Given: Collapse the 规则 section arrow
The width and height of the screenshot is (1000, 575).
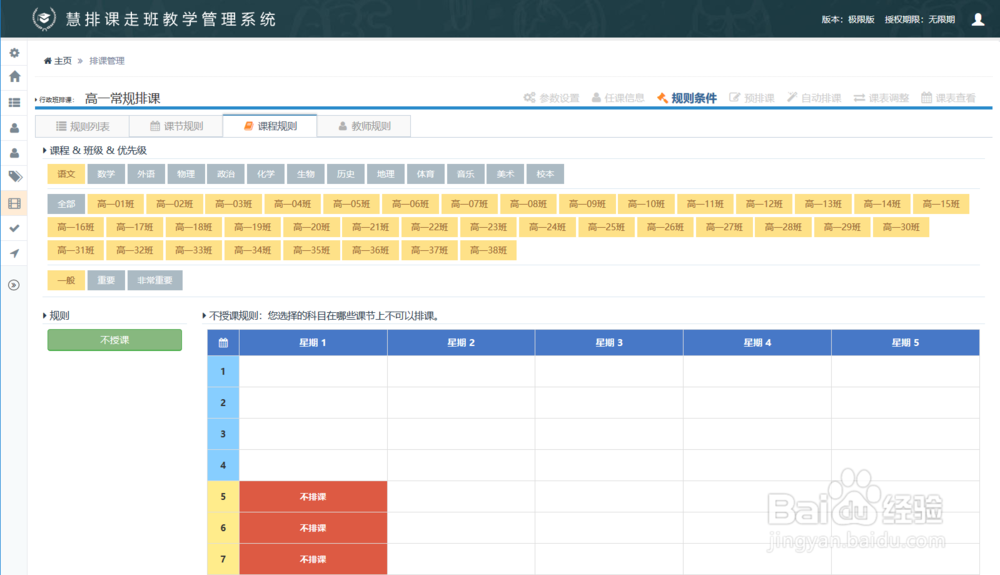Looking at the screenshot, I should pyautogui.click(x=44, y=316).
